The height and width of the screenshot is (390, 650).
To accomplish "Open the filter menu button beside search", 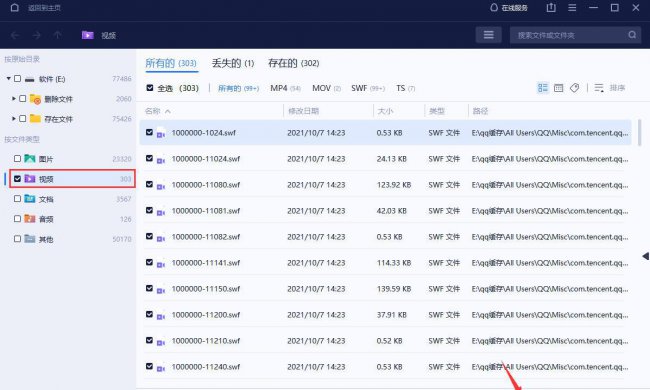I will click(488, 35).
